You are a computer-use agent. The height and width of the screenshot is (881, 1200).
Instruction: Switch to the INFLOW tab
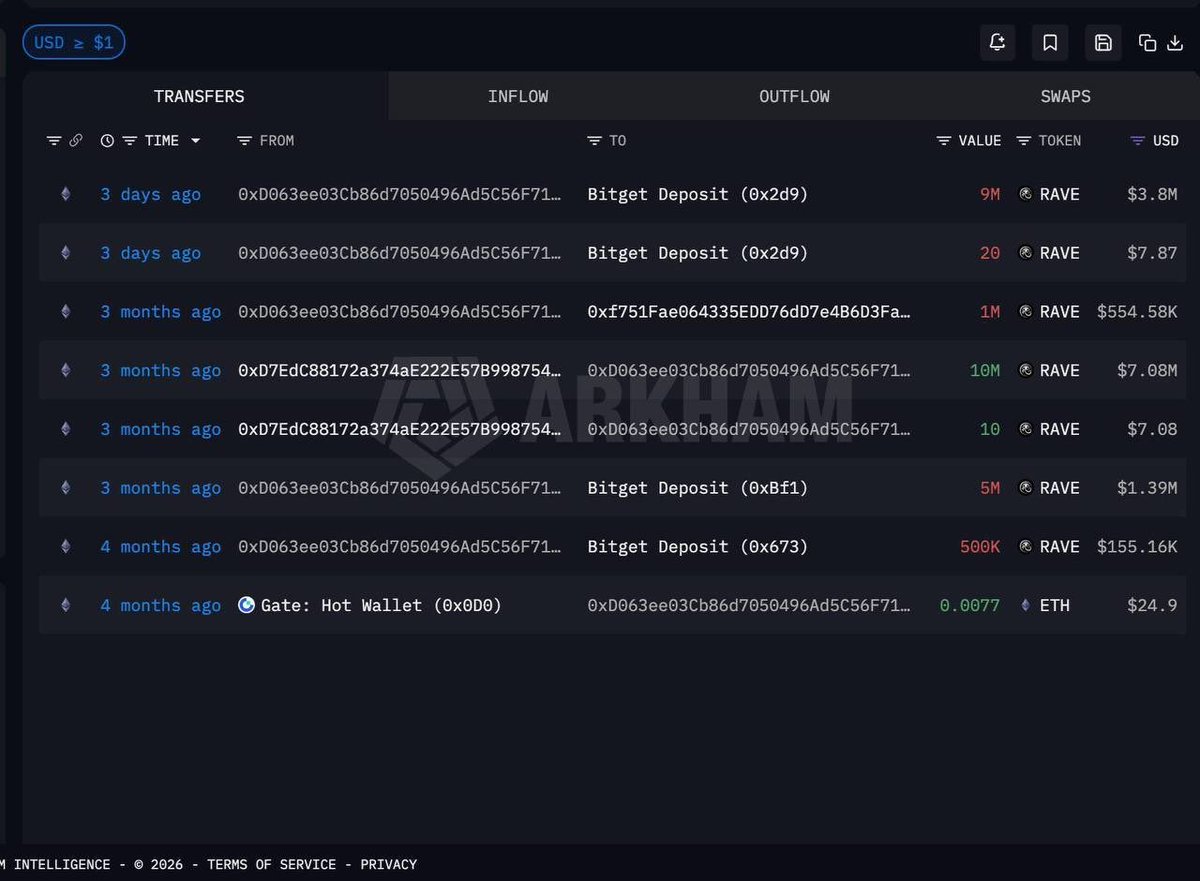(x=518, y=97)
